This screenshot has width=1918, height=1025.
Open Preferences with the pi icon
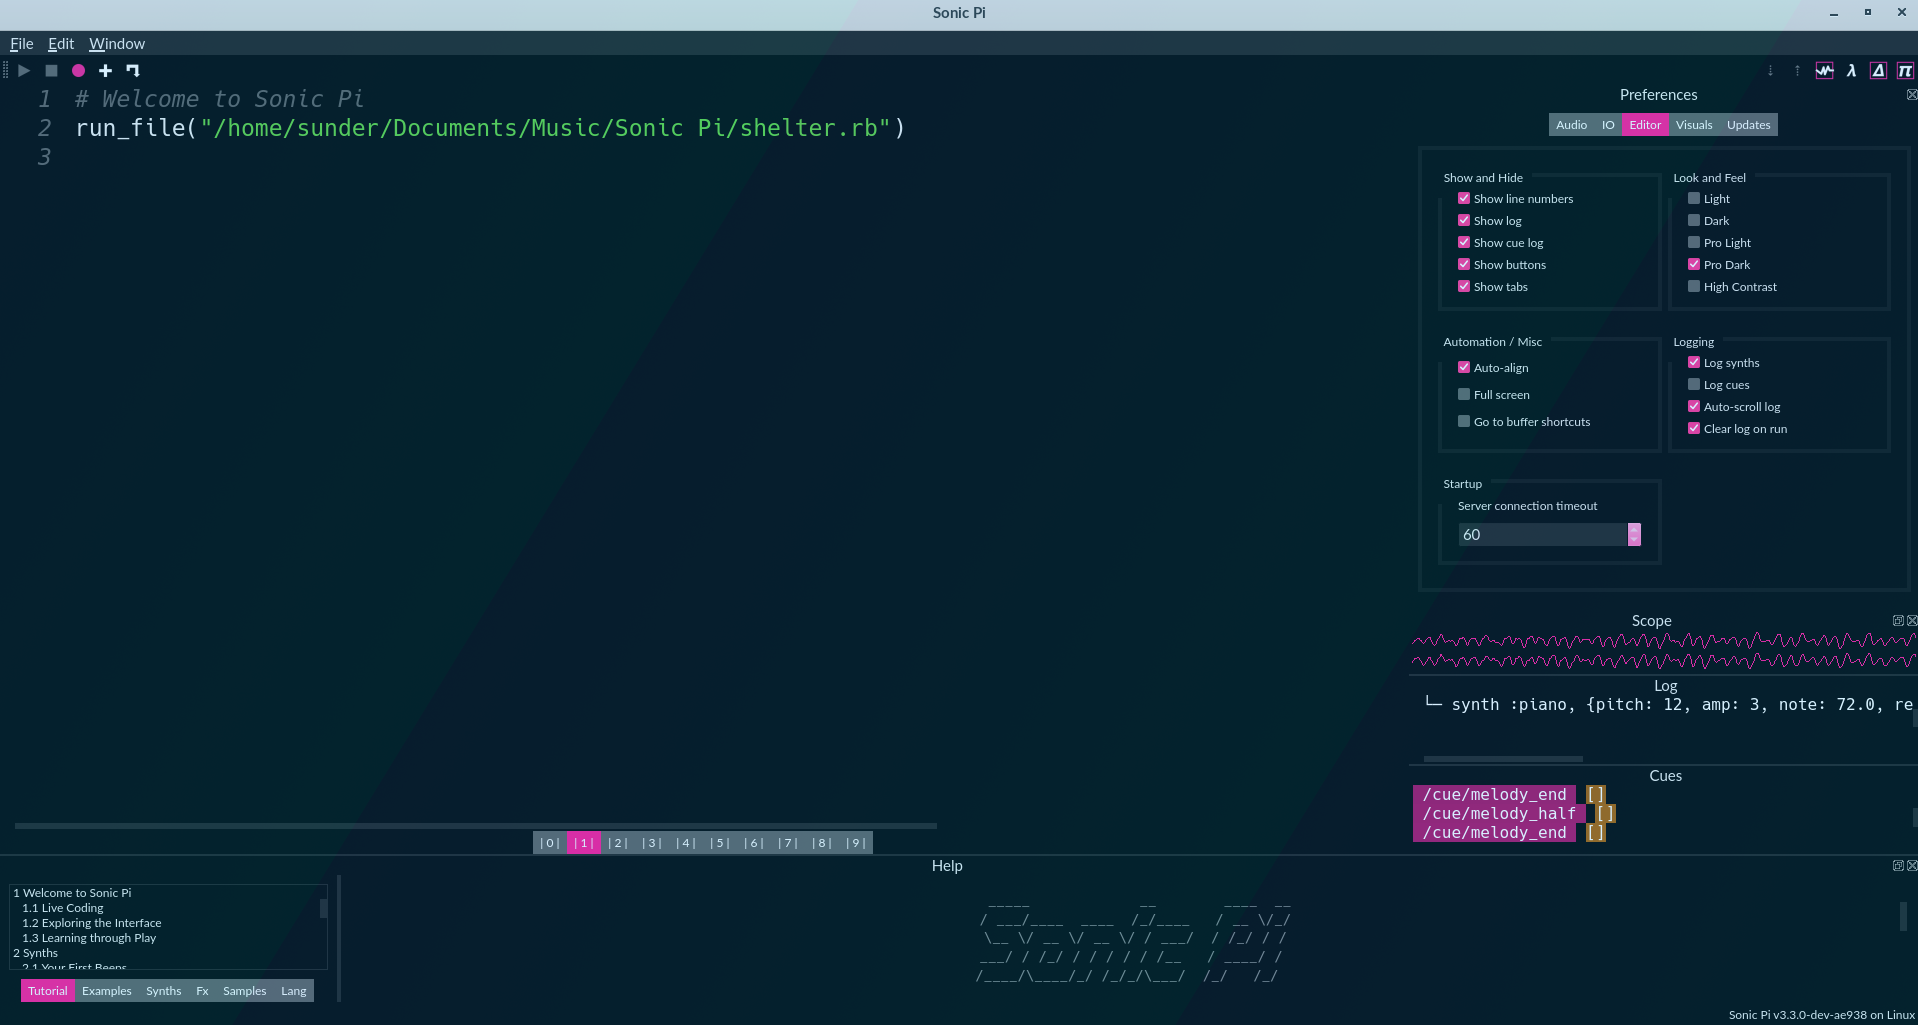[x=1905, y=70]
